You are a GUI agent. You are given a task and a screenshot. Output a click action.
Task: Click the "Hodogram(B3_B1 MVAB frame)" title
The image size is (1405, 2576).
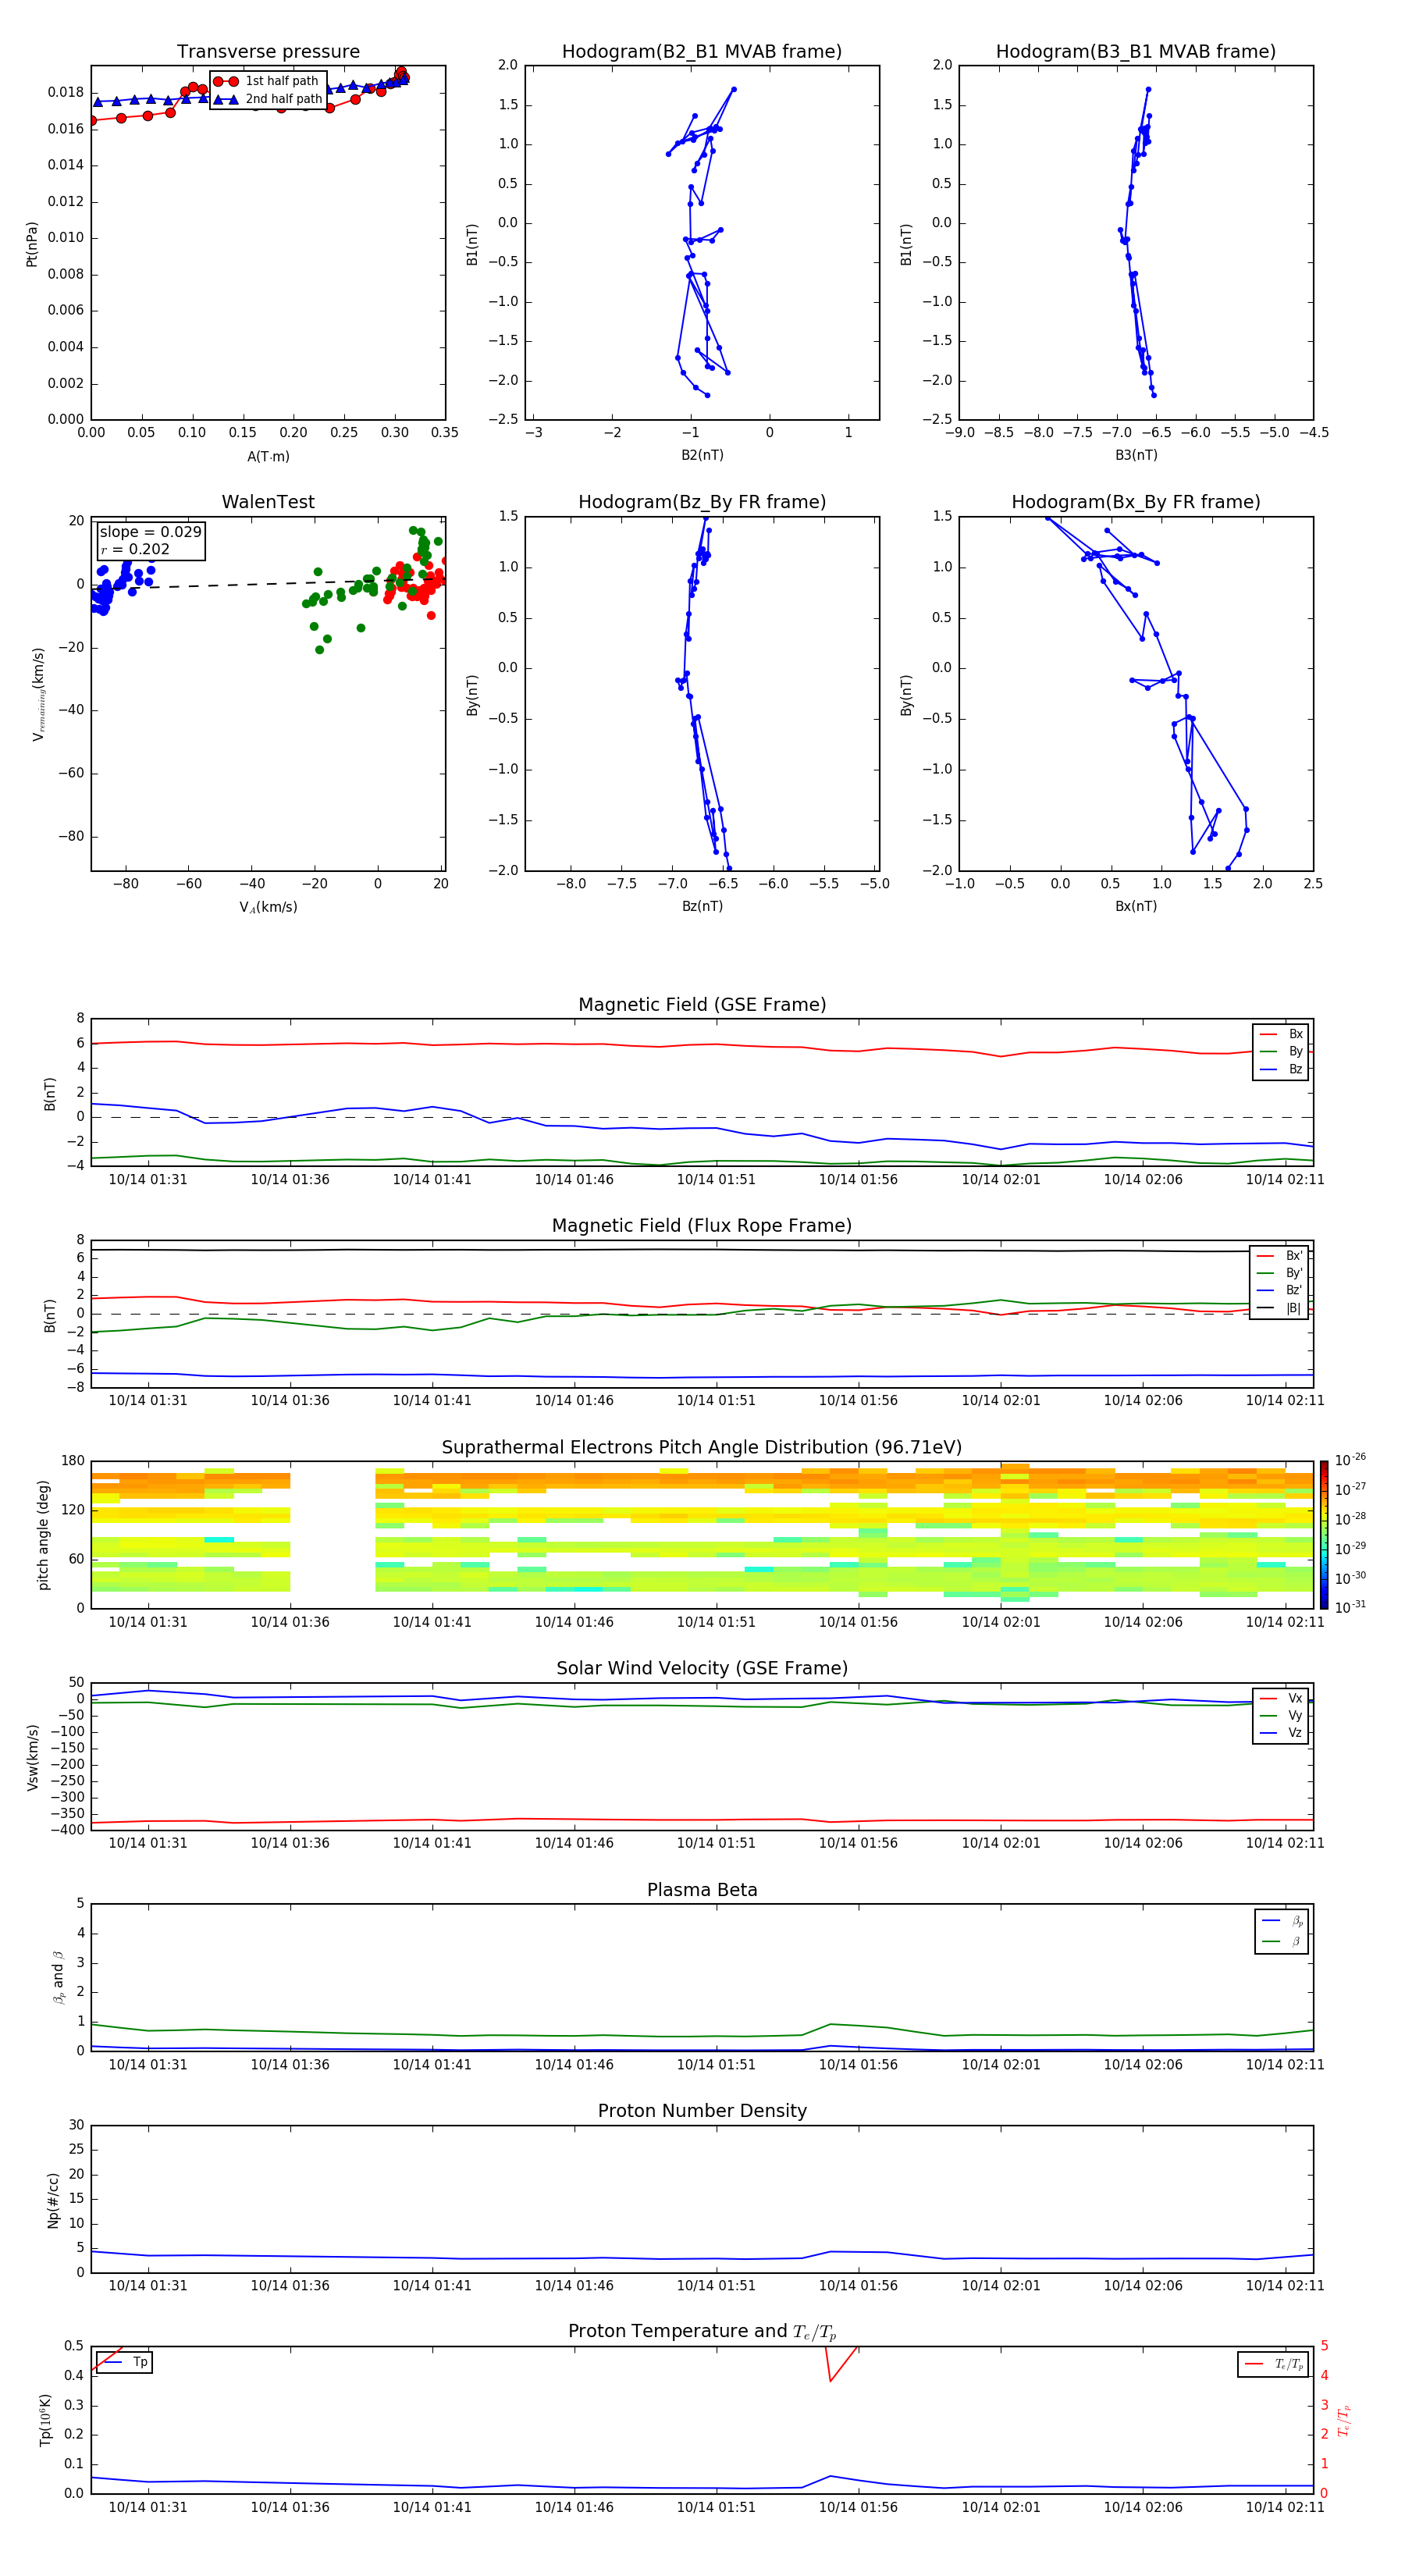pyautogui.click(x=1136, y=52)
